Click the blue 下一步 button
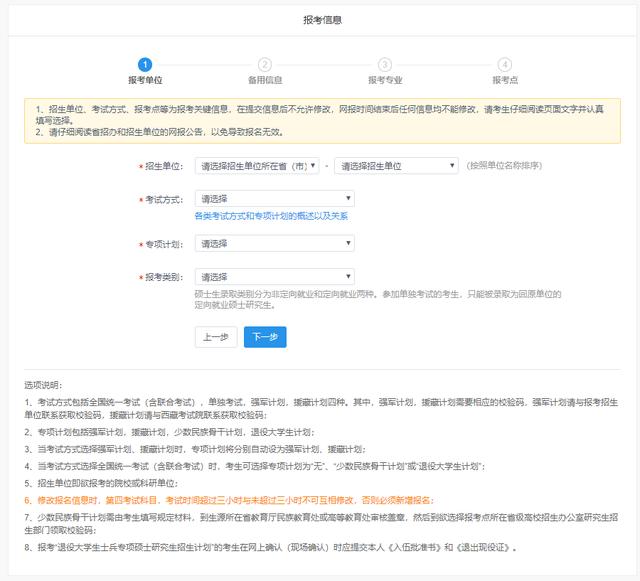The image size is (640, 581). click(x=265, y=337)
